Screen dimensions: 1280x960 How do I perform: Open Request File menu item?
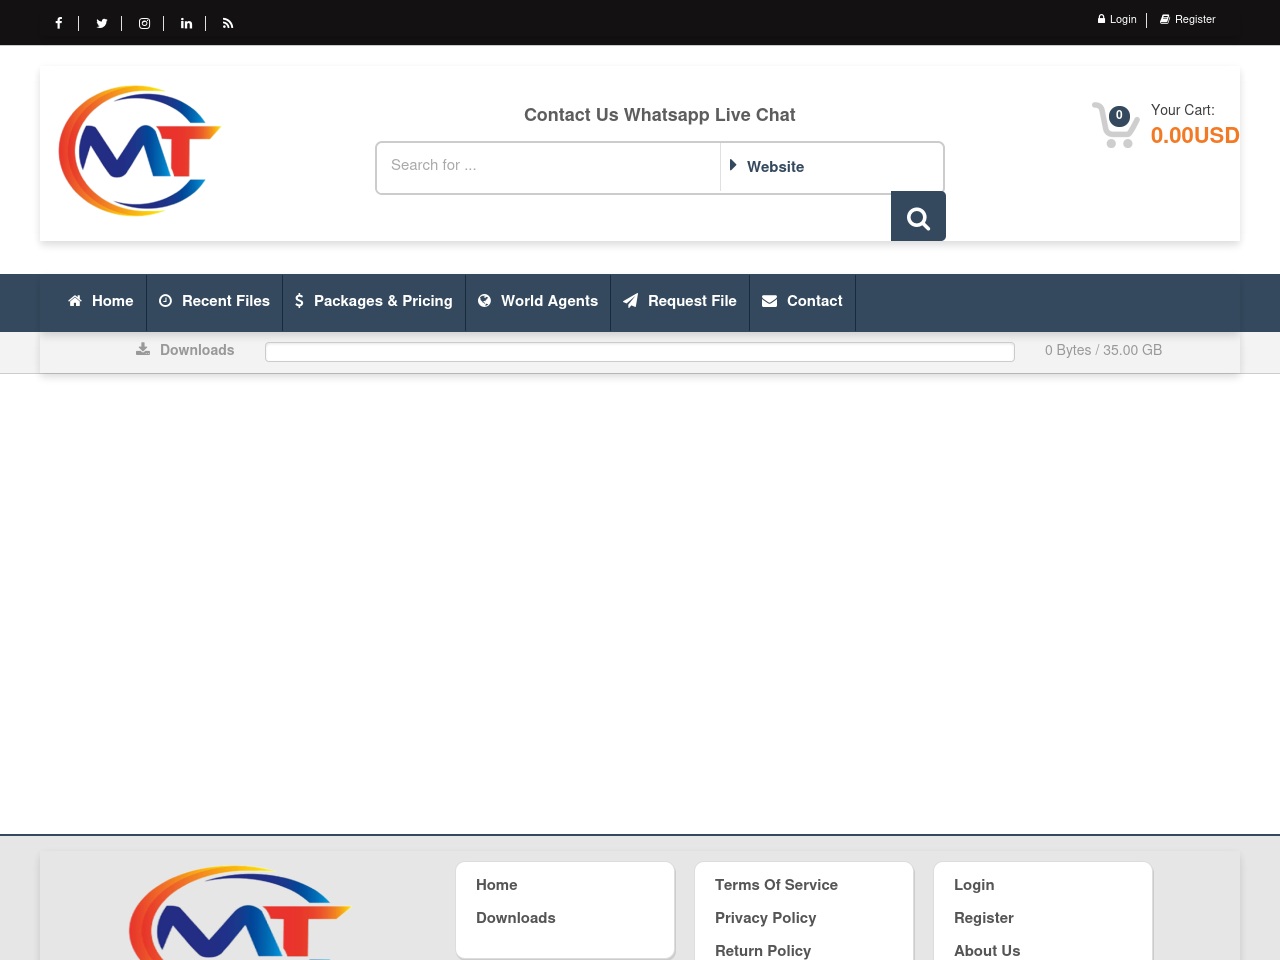tap(680, 301)
